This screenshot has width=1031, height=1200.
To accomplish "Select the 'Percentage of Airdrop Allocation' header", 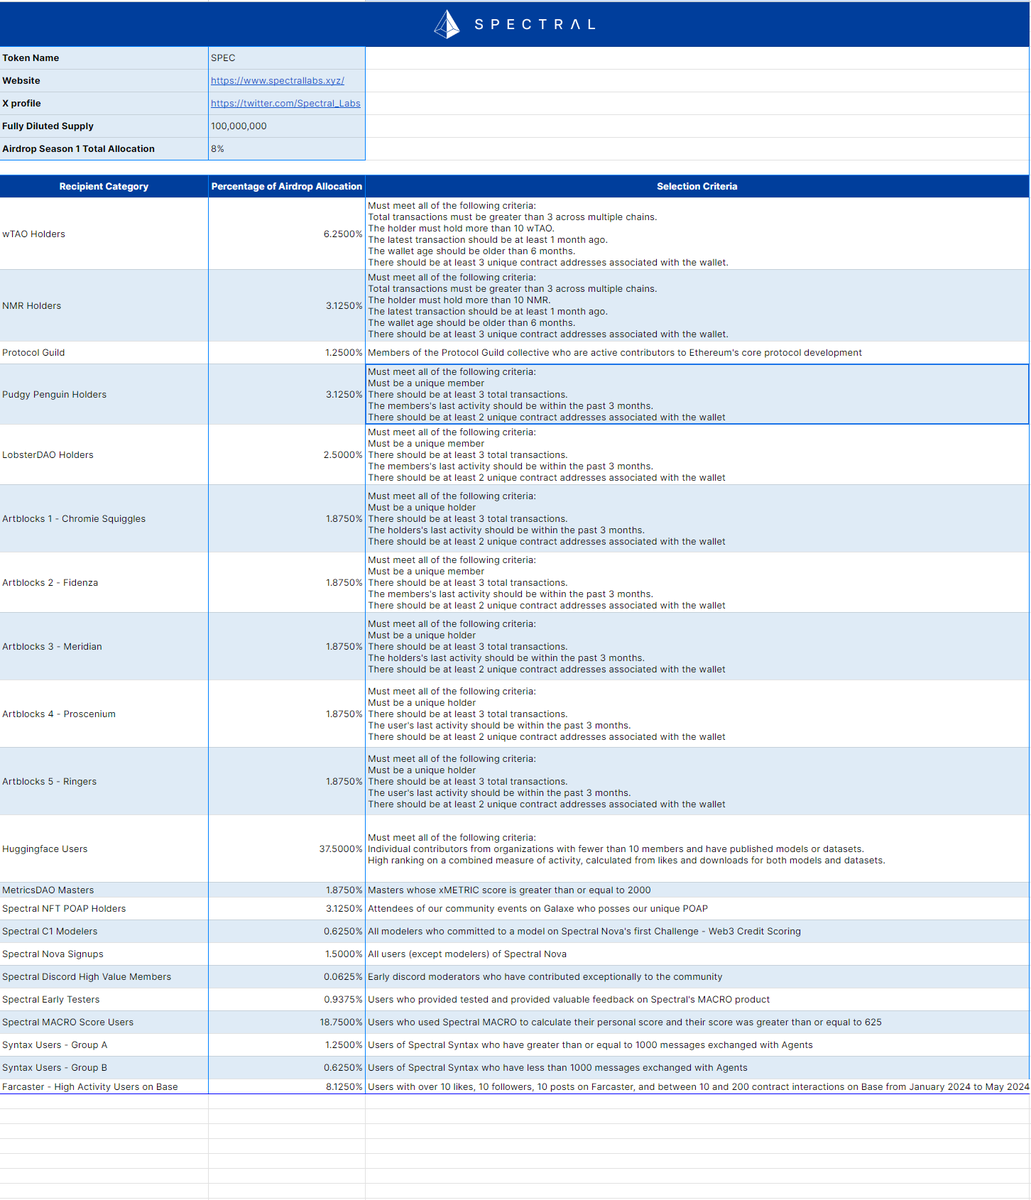I will point(287,186).
